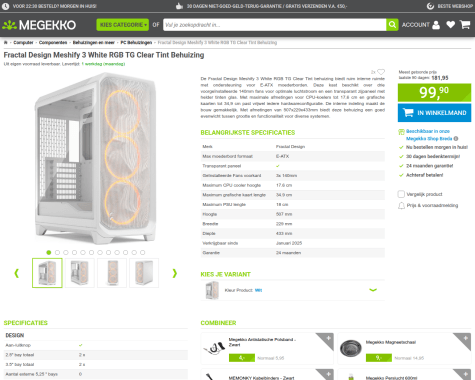Open the shopping cart in header

pyautogui.click(x=465, y=25)
